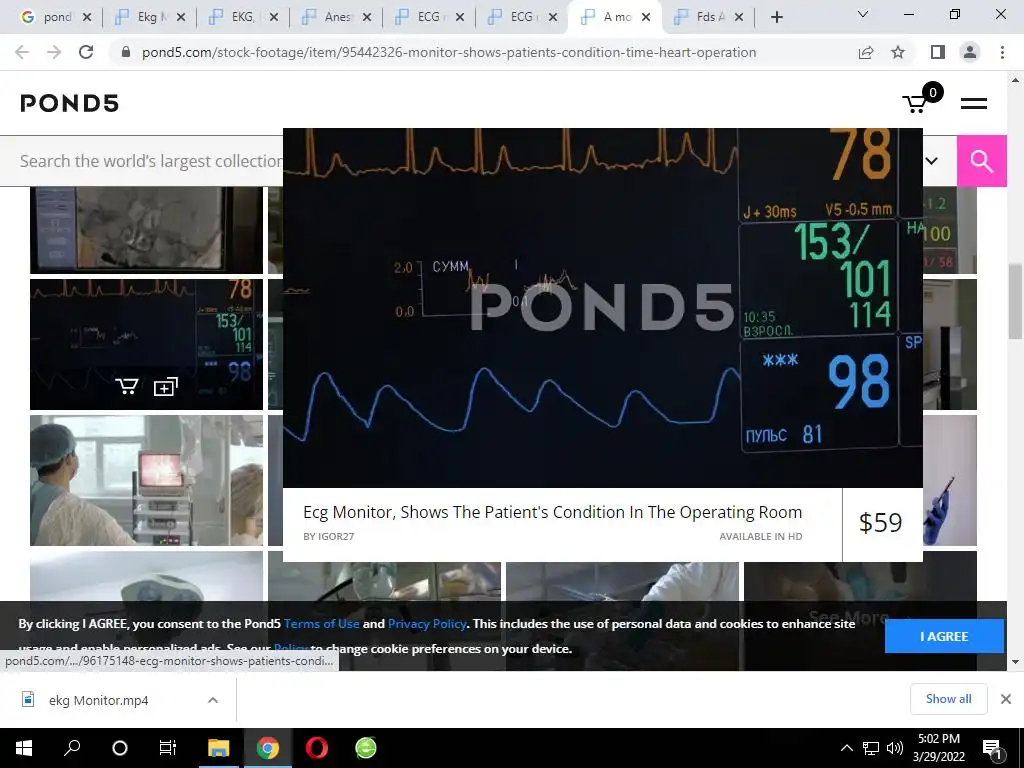Reload the current page
The image size is (1024, 768).
pos(86,52)
